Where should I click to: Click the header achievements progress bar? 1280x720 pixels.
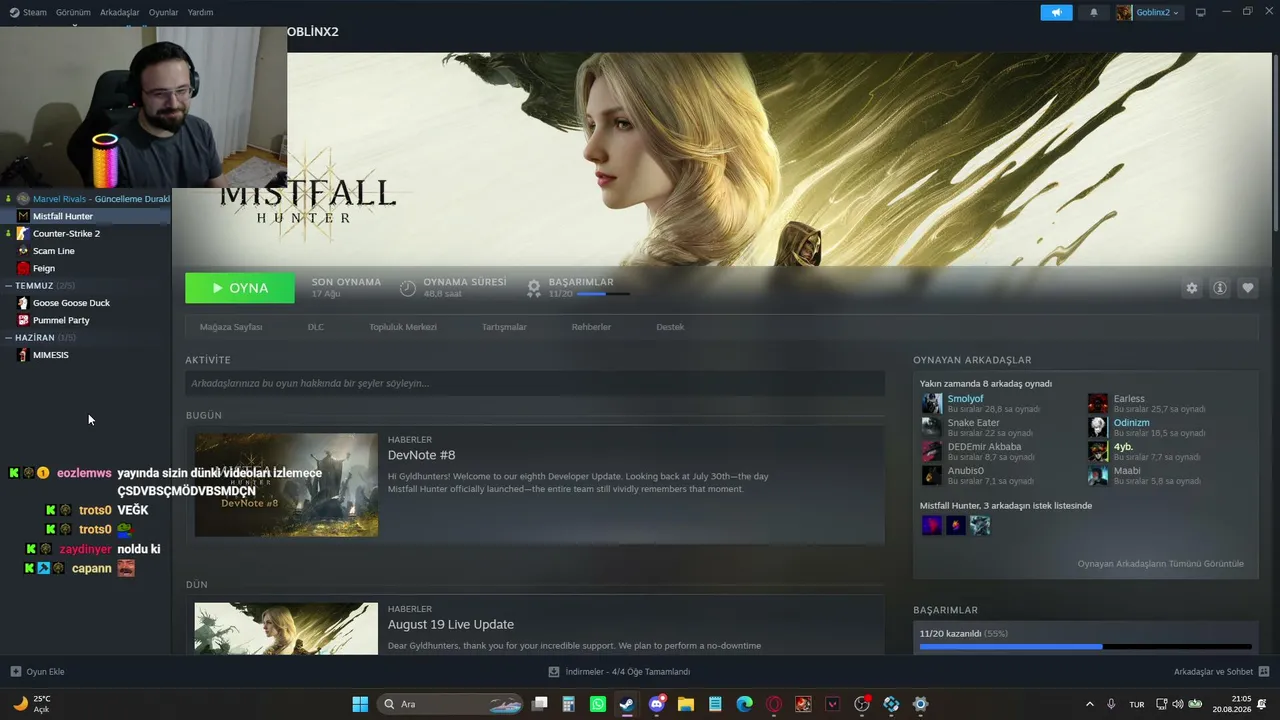point(603,294)
